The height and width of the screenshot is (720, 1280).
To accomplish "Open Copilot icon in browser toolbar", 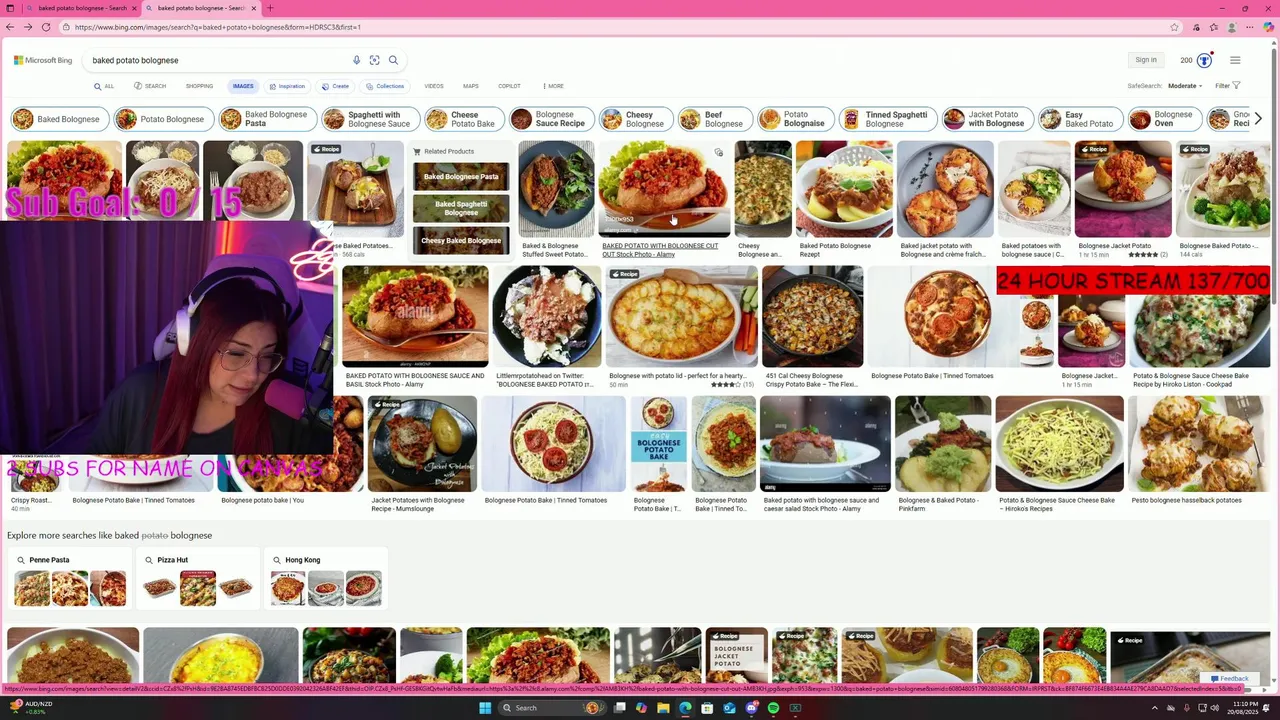I will [1268, 27].
